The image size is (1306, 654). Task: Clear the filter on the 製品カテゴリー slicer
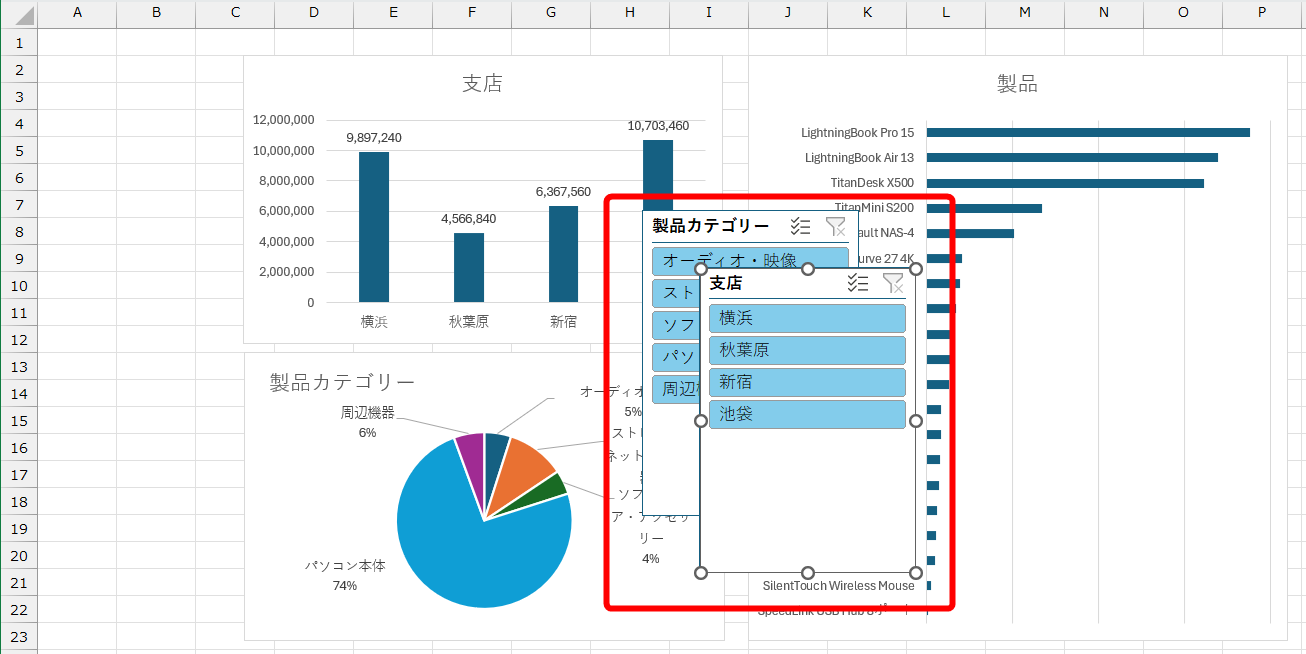click(x=836, y=226)
